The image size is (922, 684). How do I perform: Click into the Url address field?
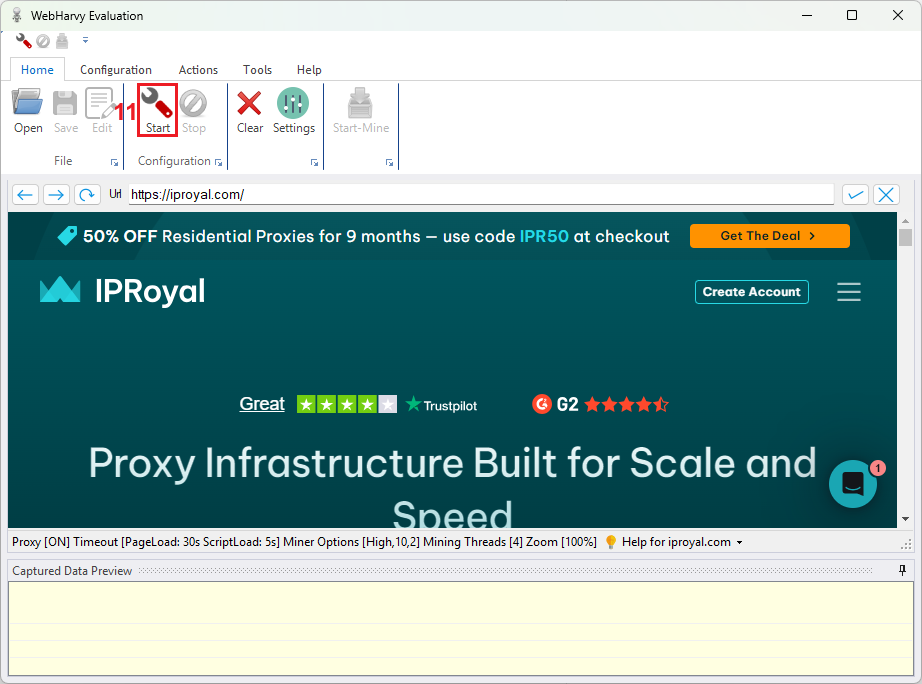tap(480, 195)
